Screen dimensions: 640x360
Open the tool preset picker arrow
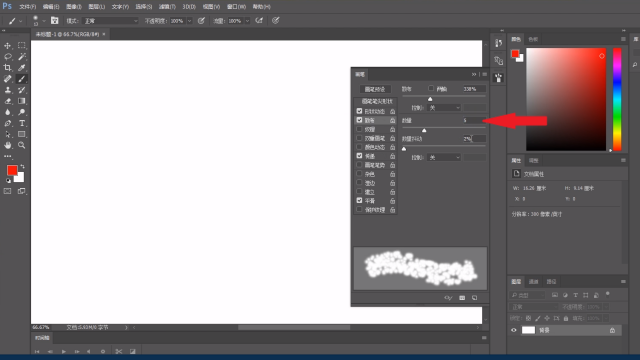click(x=20, y=21)
